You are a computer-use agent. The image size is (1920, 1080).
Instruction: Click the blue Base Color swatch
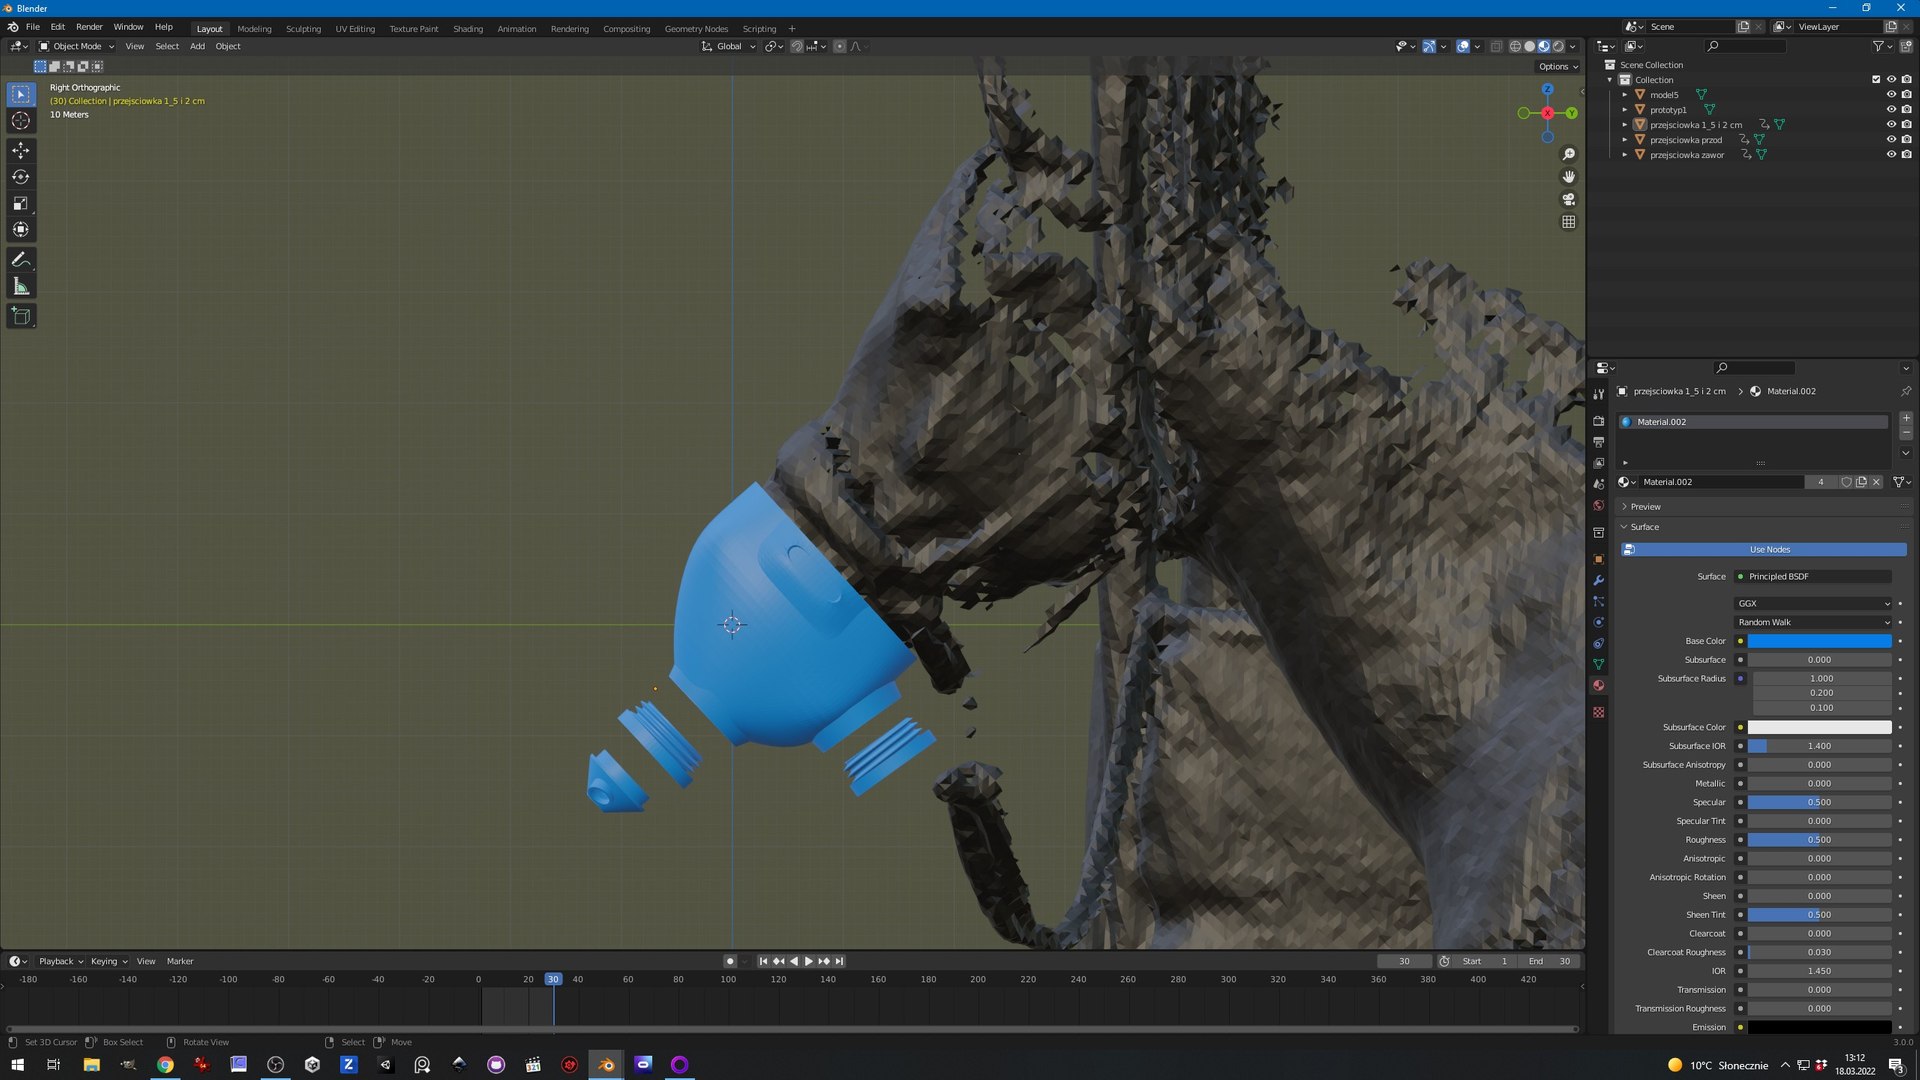[1819, 641]
